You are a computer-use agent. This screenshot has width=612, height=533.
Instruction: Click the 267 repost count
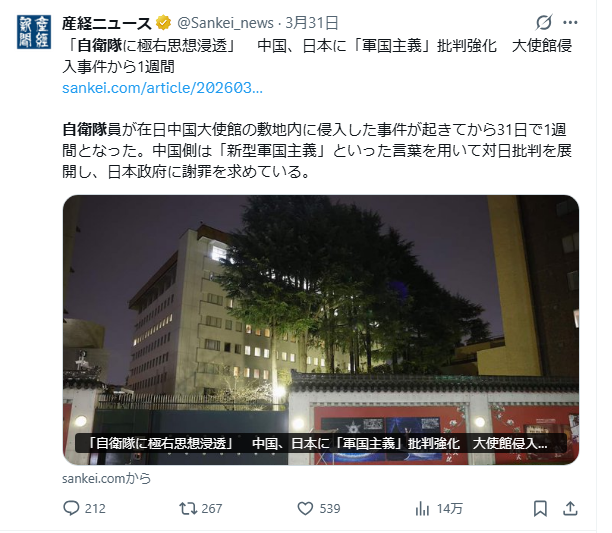pos(212,509)
